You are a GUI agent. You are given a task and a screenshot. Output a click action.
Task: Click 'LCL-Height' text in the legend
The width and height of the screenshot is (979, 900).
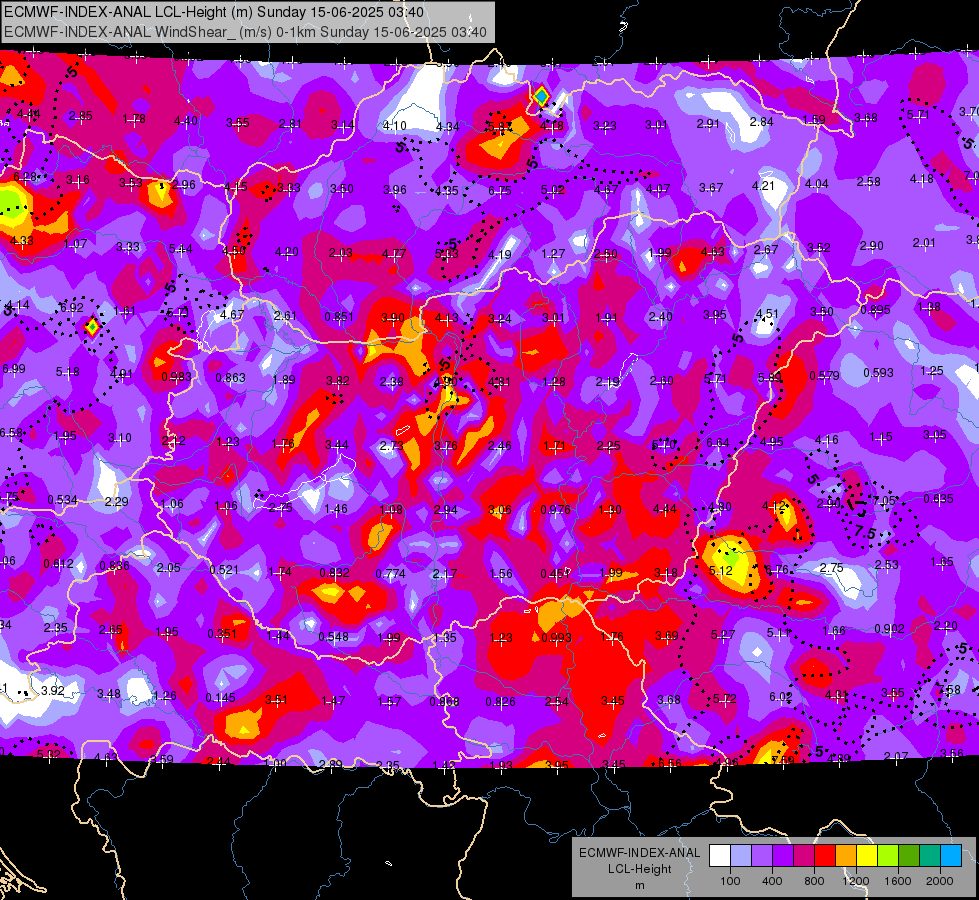tap(640, 869)
